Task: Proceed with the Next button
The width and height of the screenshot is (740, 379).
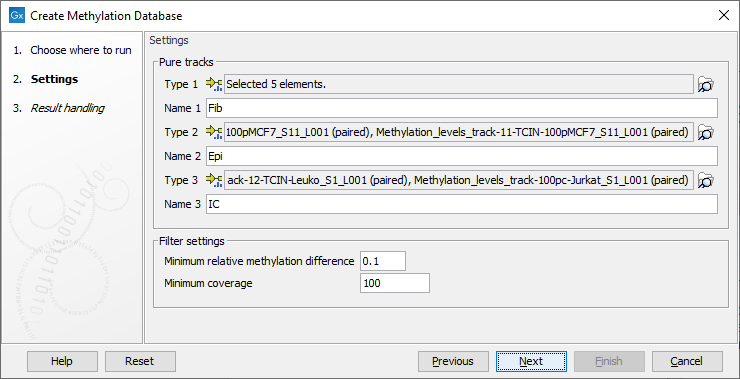Action: (531, 362)
